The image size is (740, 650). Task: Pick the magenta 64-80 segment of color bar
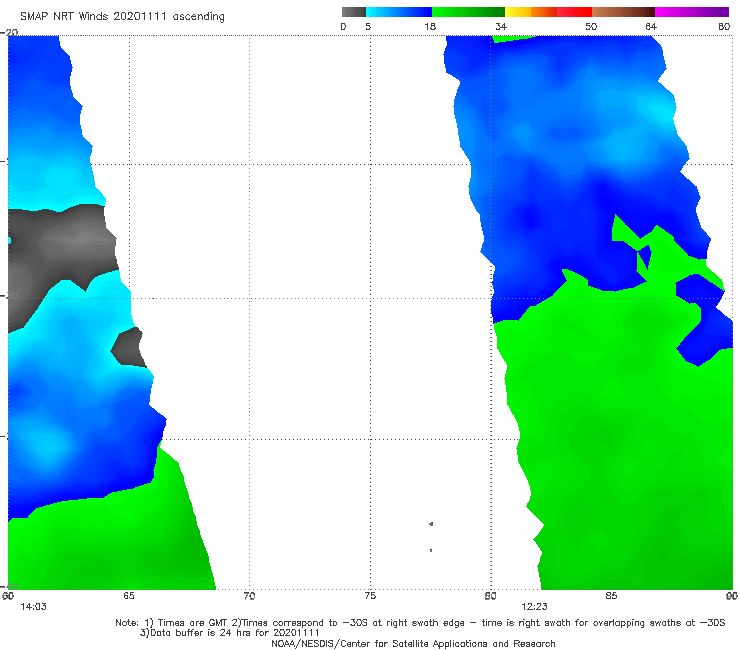692,12
